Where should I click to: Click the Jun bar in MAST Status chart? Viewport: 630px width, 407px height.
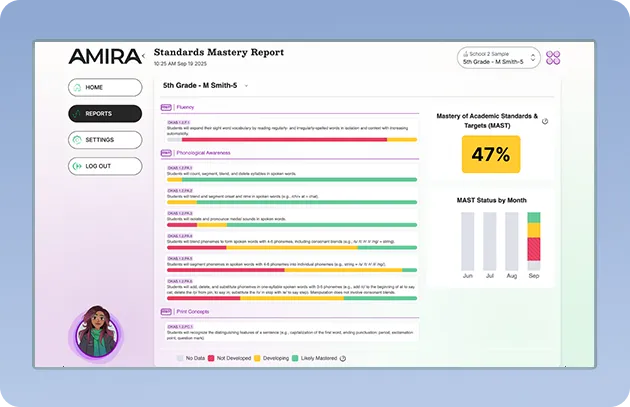tap(468, 241)
